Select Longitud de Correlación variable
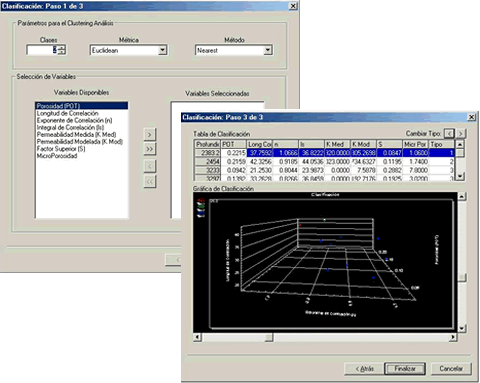The height and width of the screenshot is (383, 480). (x=67, y=113)
